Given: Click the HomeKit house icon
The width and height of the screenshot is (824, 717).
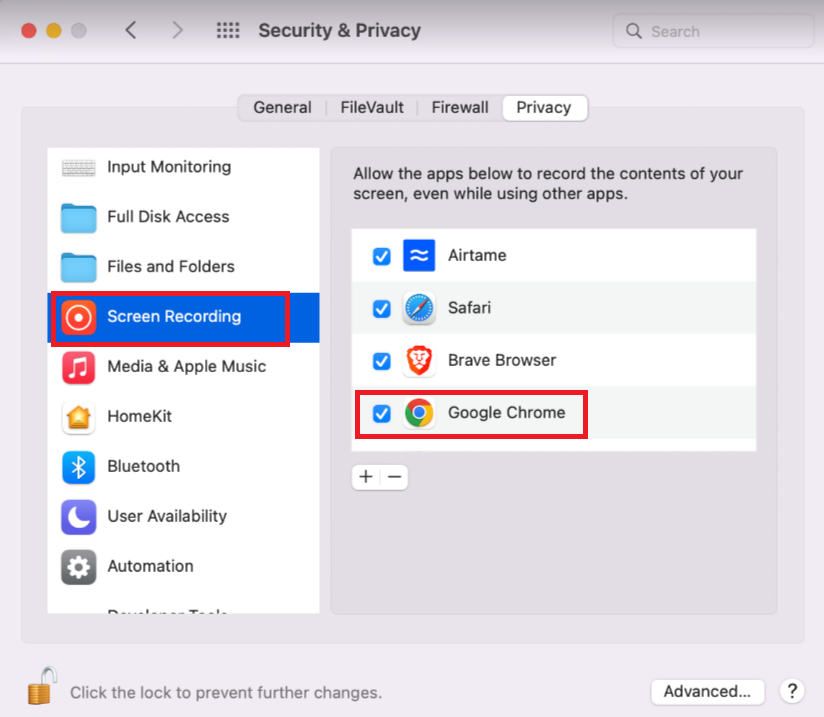Looking at the screenshot, I should coord(79,416).
